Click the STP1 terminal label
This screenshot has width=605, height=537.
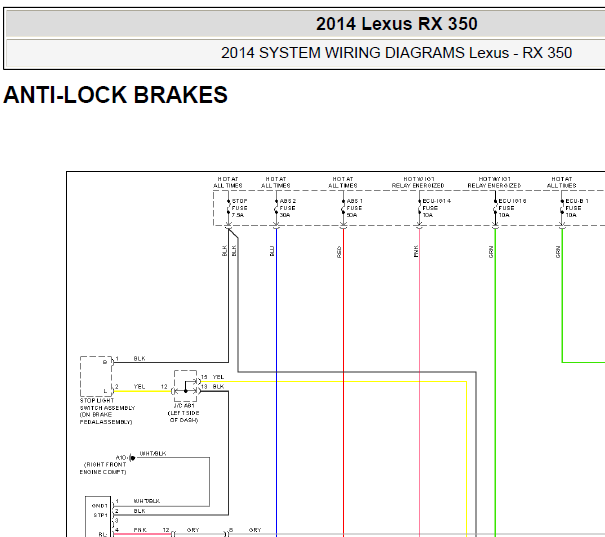(100, 515)
